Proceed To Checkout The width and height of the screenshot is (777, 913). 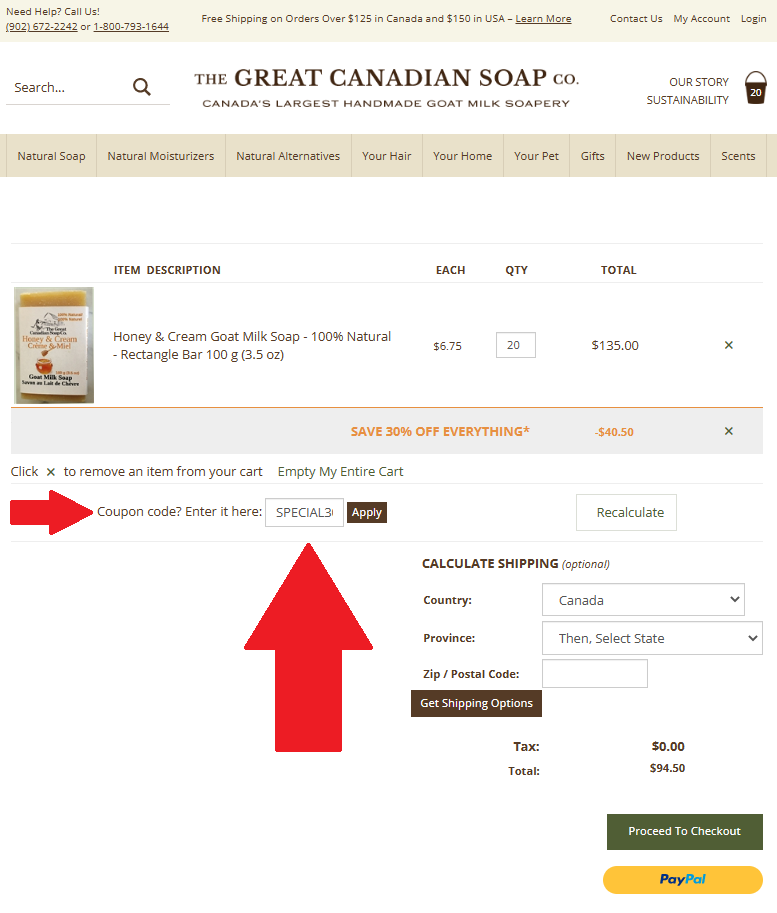684,831
